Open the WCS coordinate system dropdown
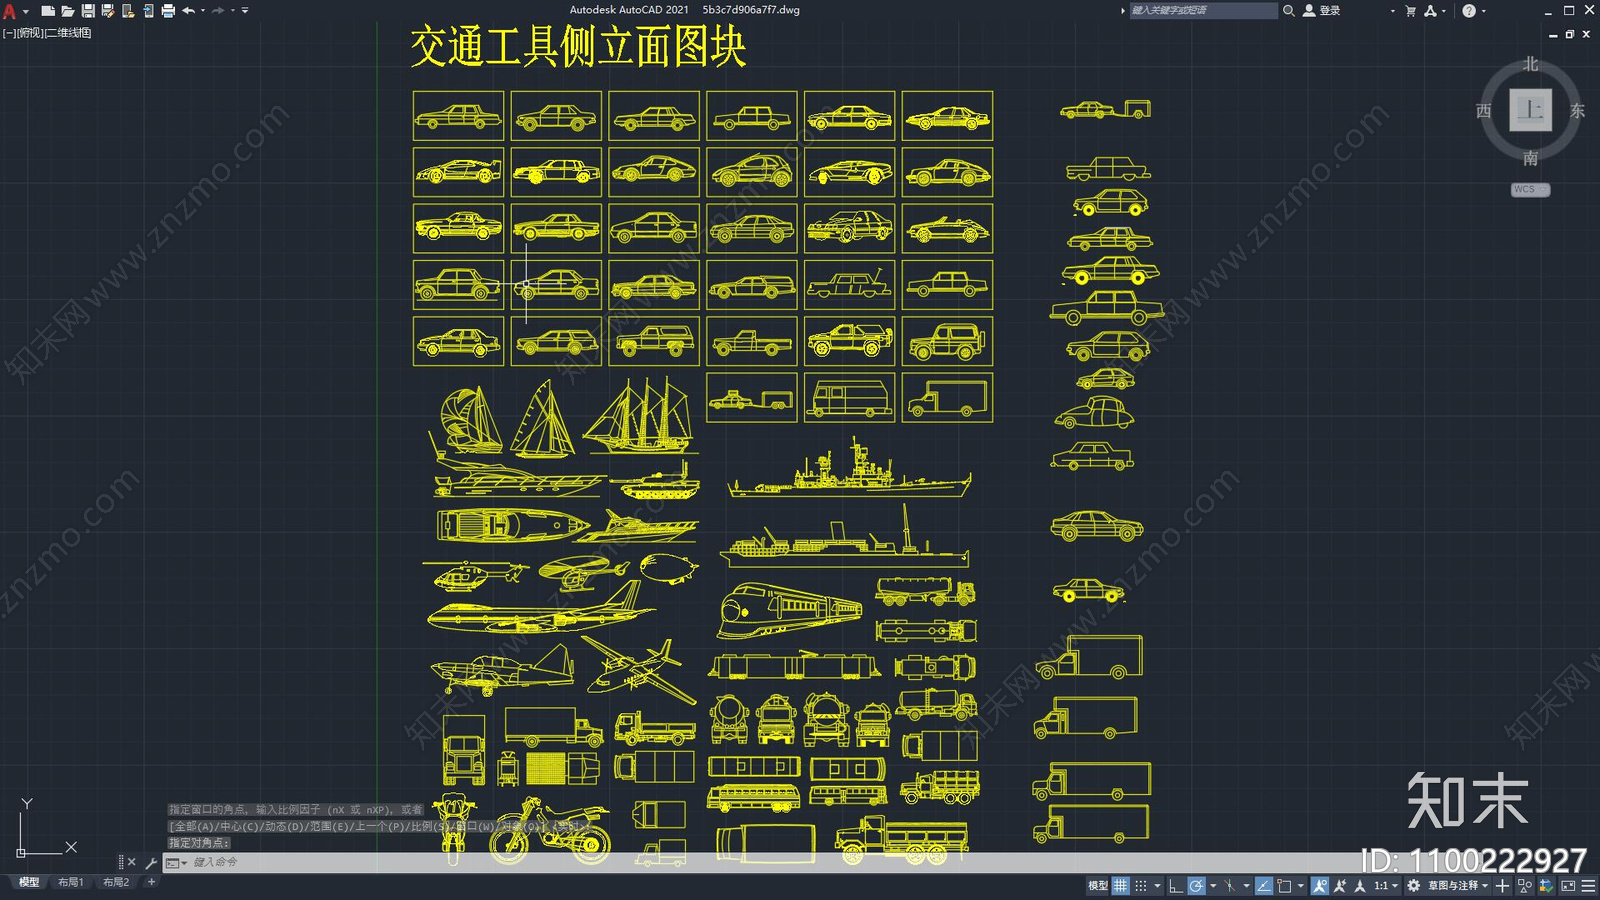Image resolution: width=1600 pixels, height=900 pixels. (x=1530, y=189)
